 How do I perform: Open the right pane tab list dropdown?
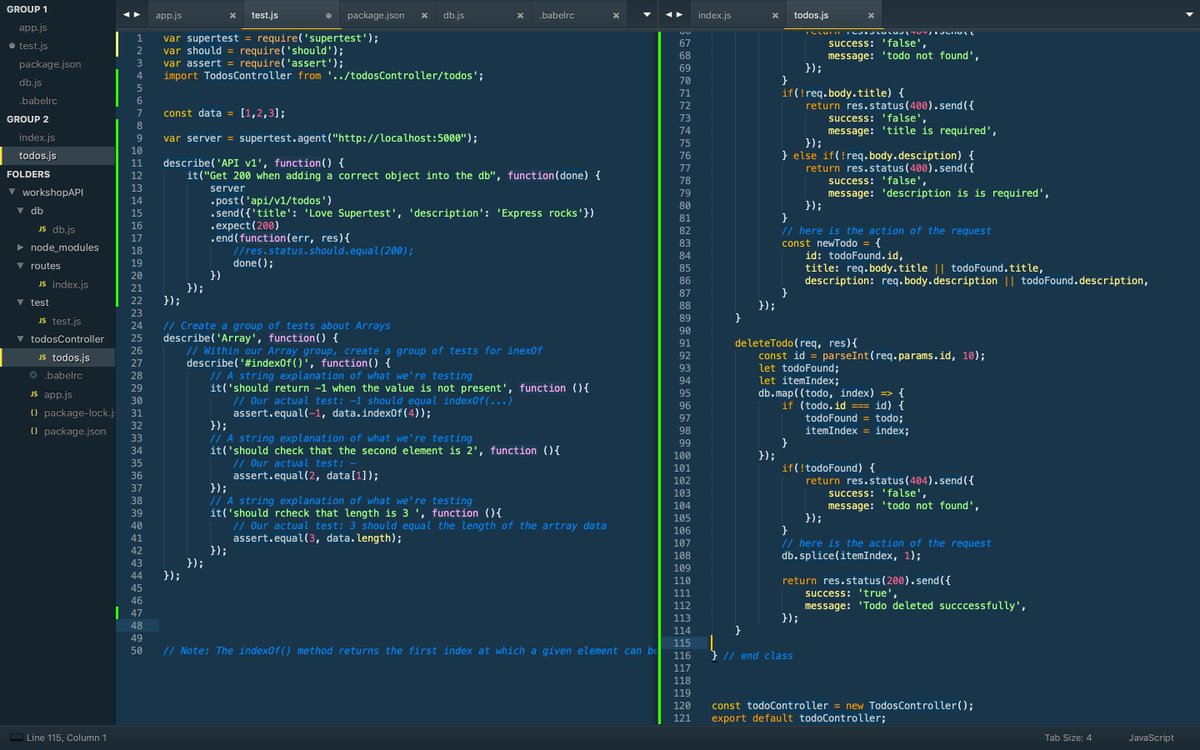pyautogui.click(x=1187, y=15)
